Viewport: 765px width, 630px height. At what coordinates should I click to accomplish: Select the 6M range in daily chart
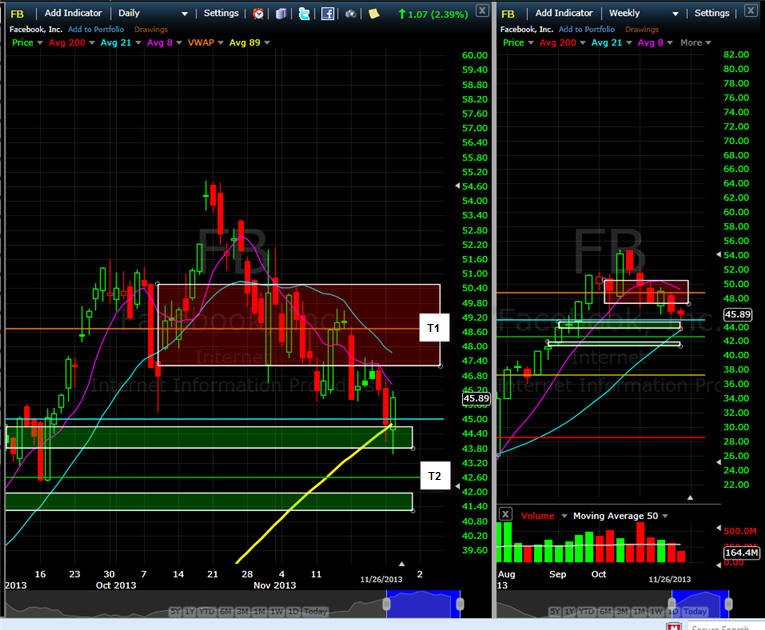226,611
